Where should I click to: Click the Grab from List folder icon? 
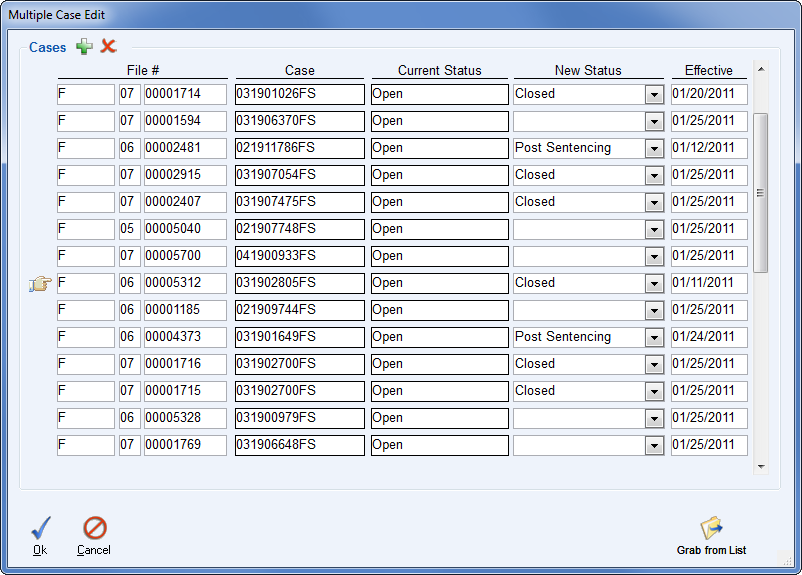(711, 528)
